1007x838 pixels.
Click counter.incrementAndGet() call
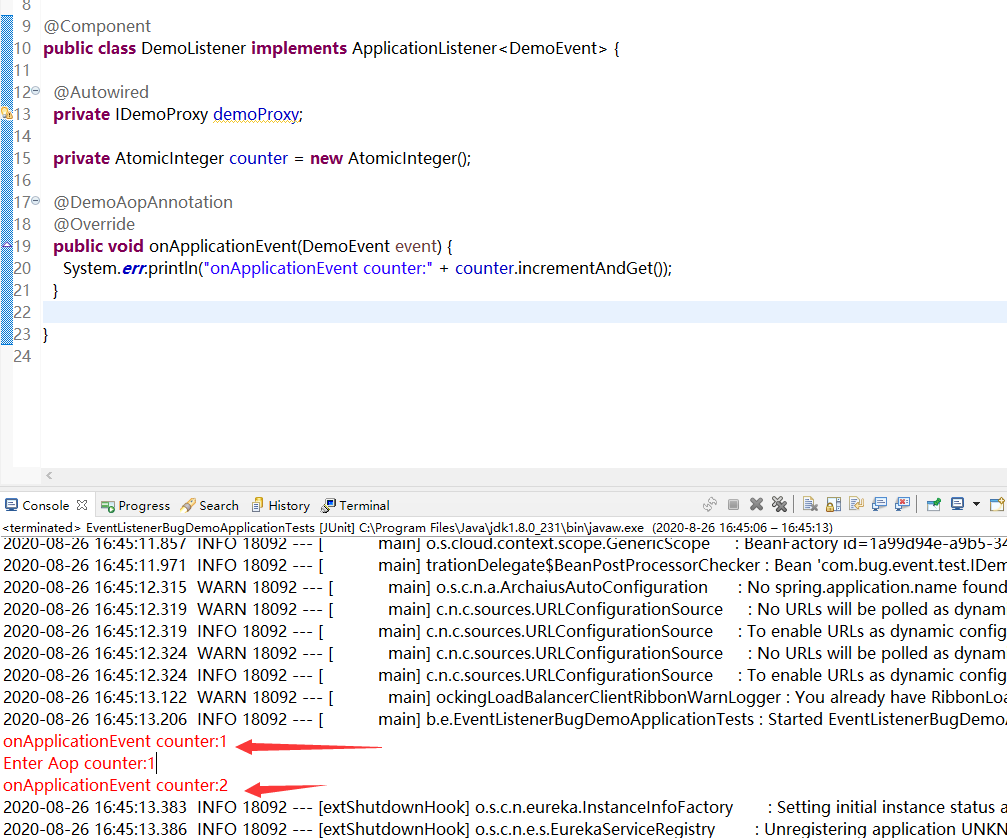(x=562, y=268)
